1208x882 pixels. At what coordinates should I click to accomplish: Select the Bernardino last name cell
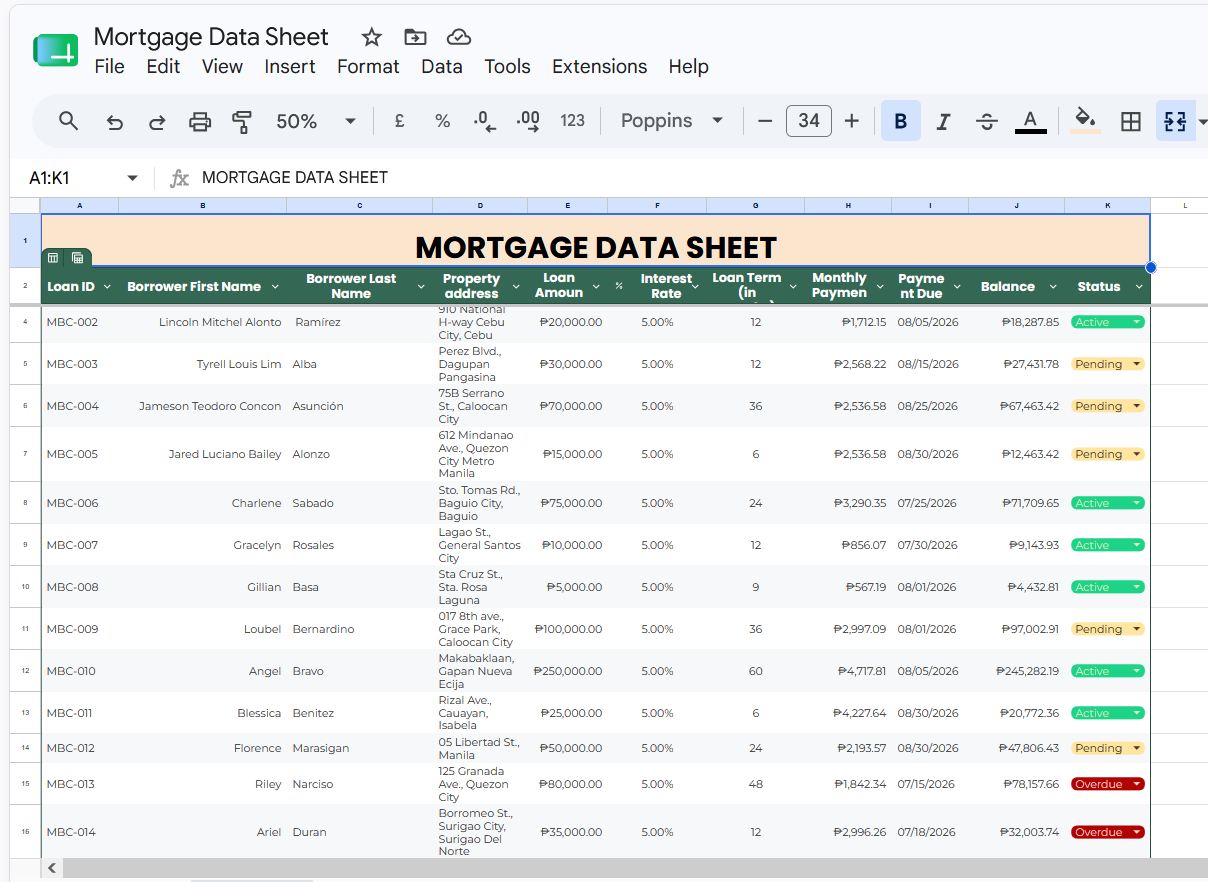[360, 629]
